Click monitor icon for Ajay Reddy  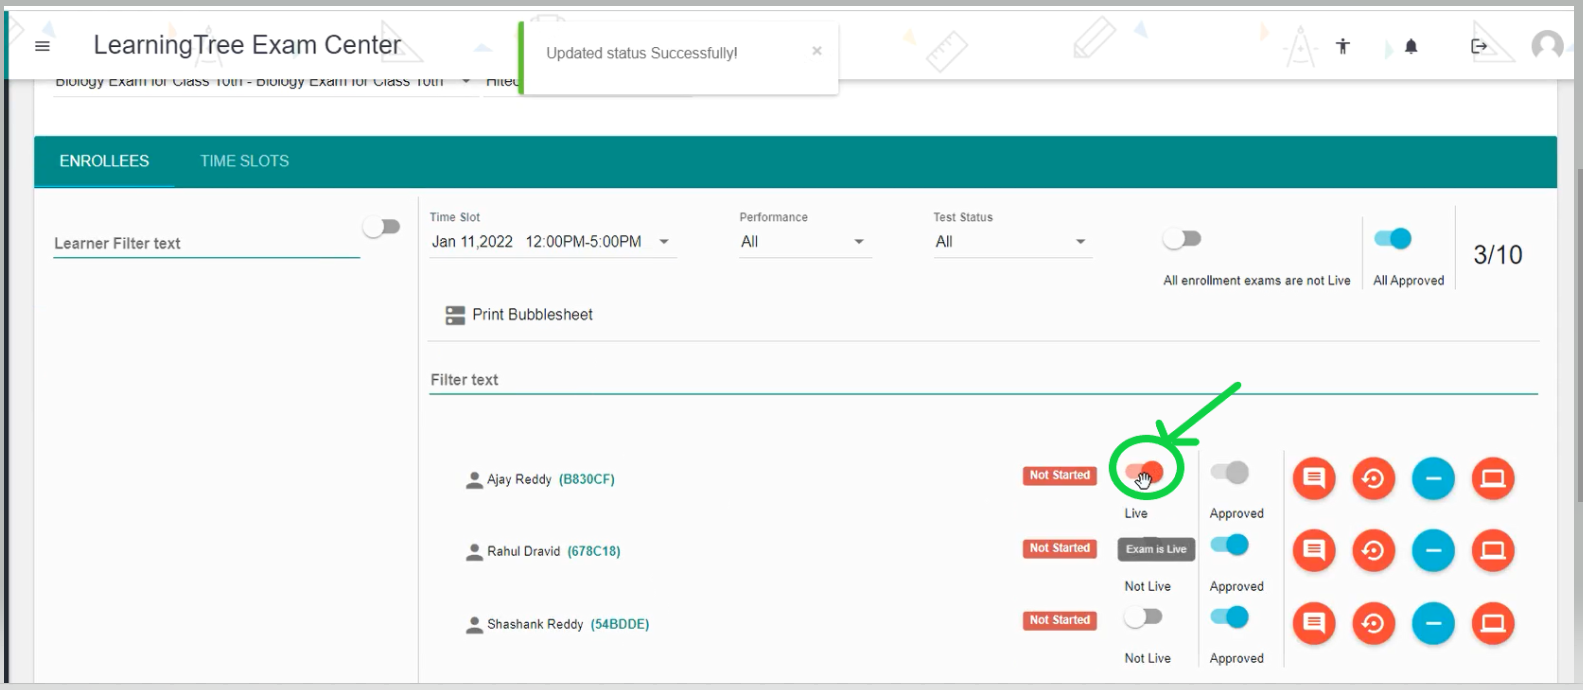(x=1493, y=479)
